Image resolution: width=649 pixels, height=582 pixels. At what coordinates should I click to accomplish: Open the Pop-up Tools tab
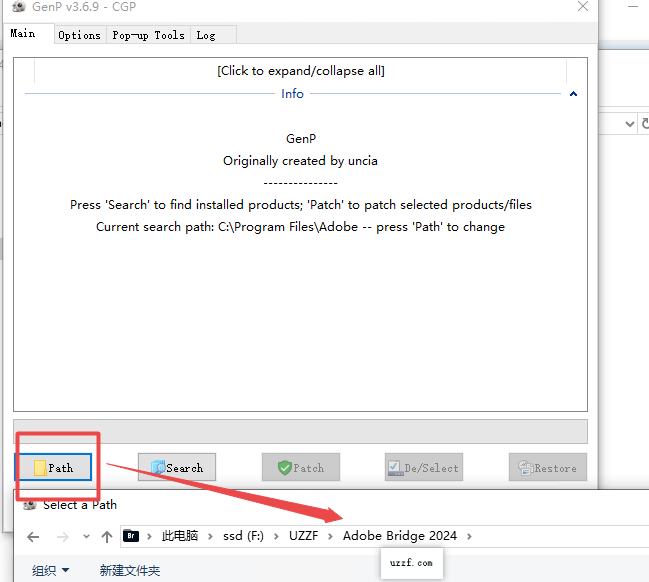tap(148, 35)
